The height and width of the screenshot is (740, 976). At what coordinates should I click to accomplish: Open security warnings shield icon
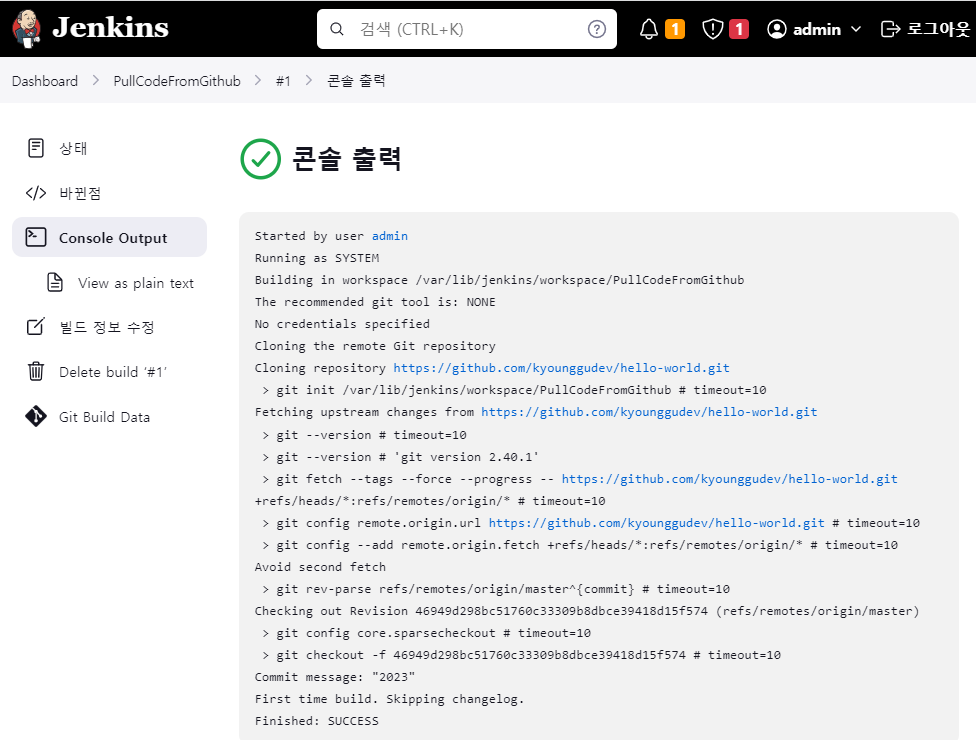coord(712,29)
